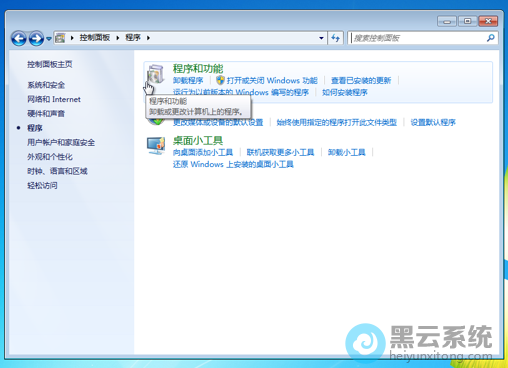This screenshot has width=508, height=368.
Task: Click the 程序和功能 icon
Action: point(155,74)
